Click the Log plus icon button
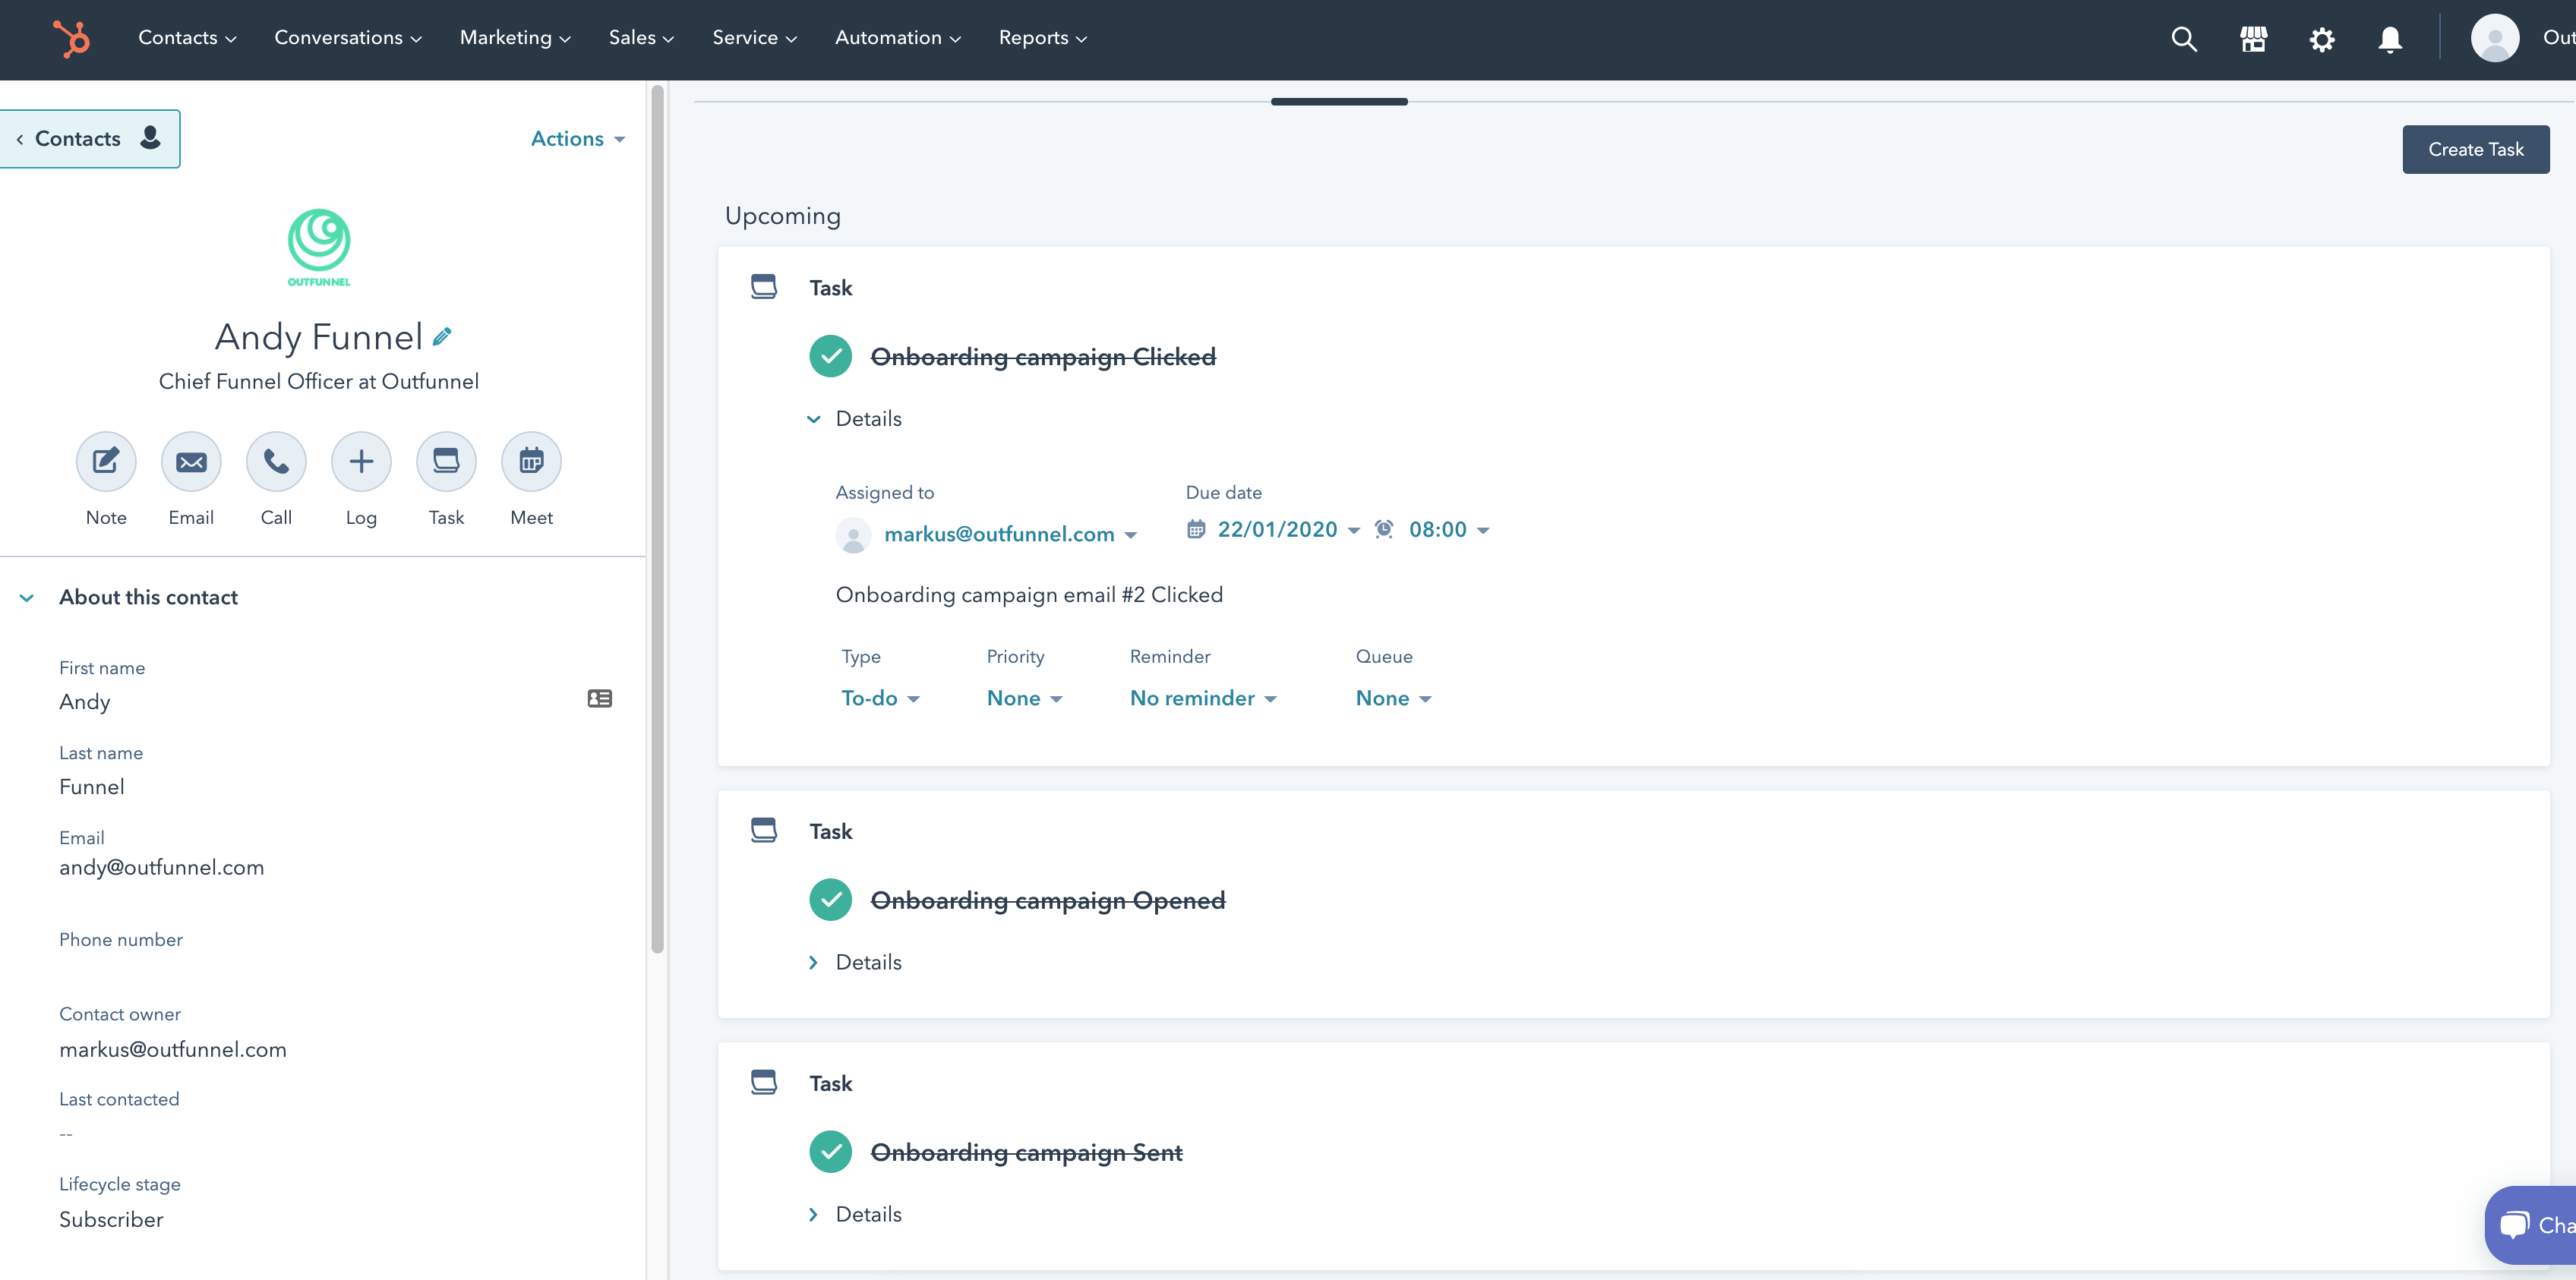2576x1280 pixels. pos(361,461)
